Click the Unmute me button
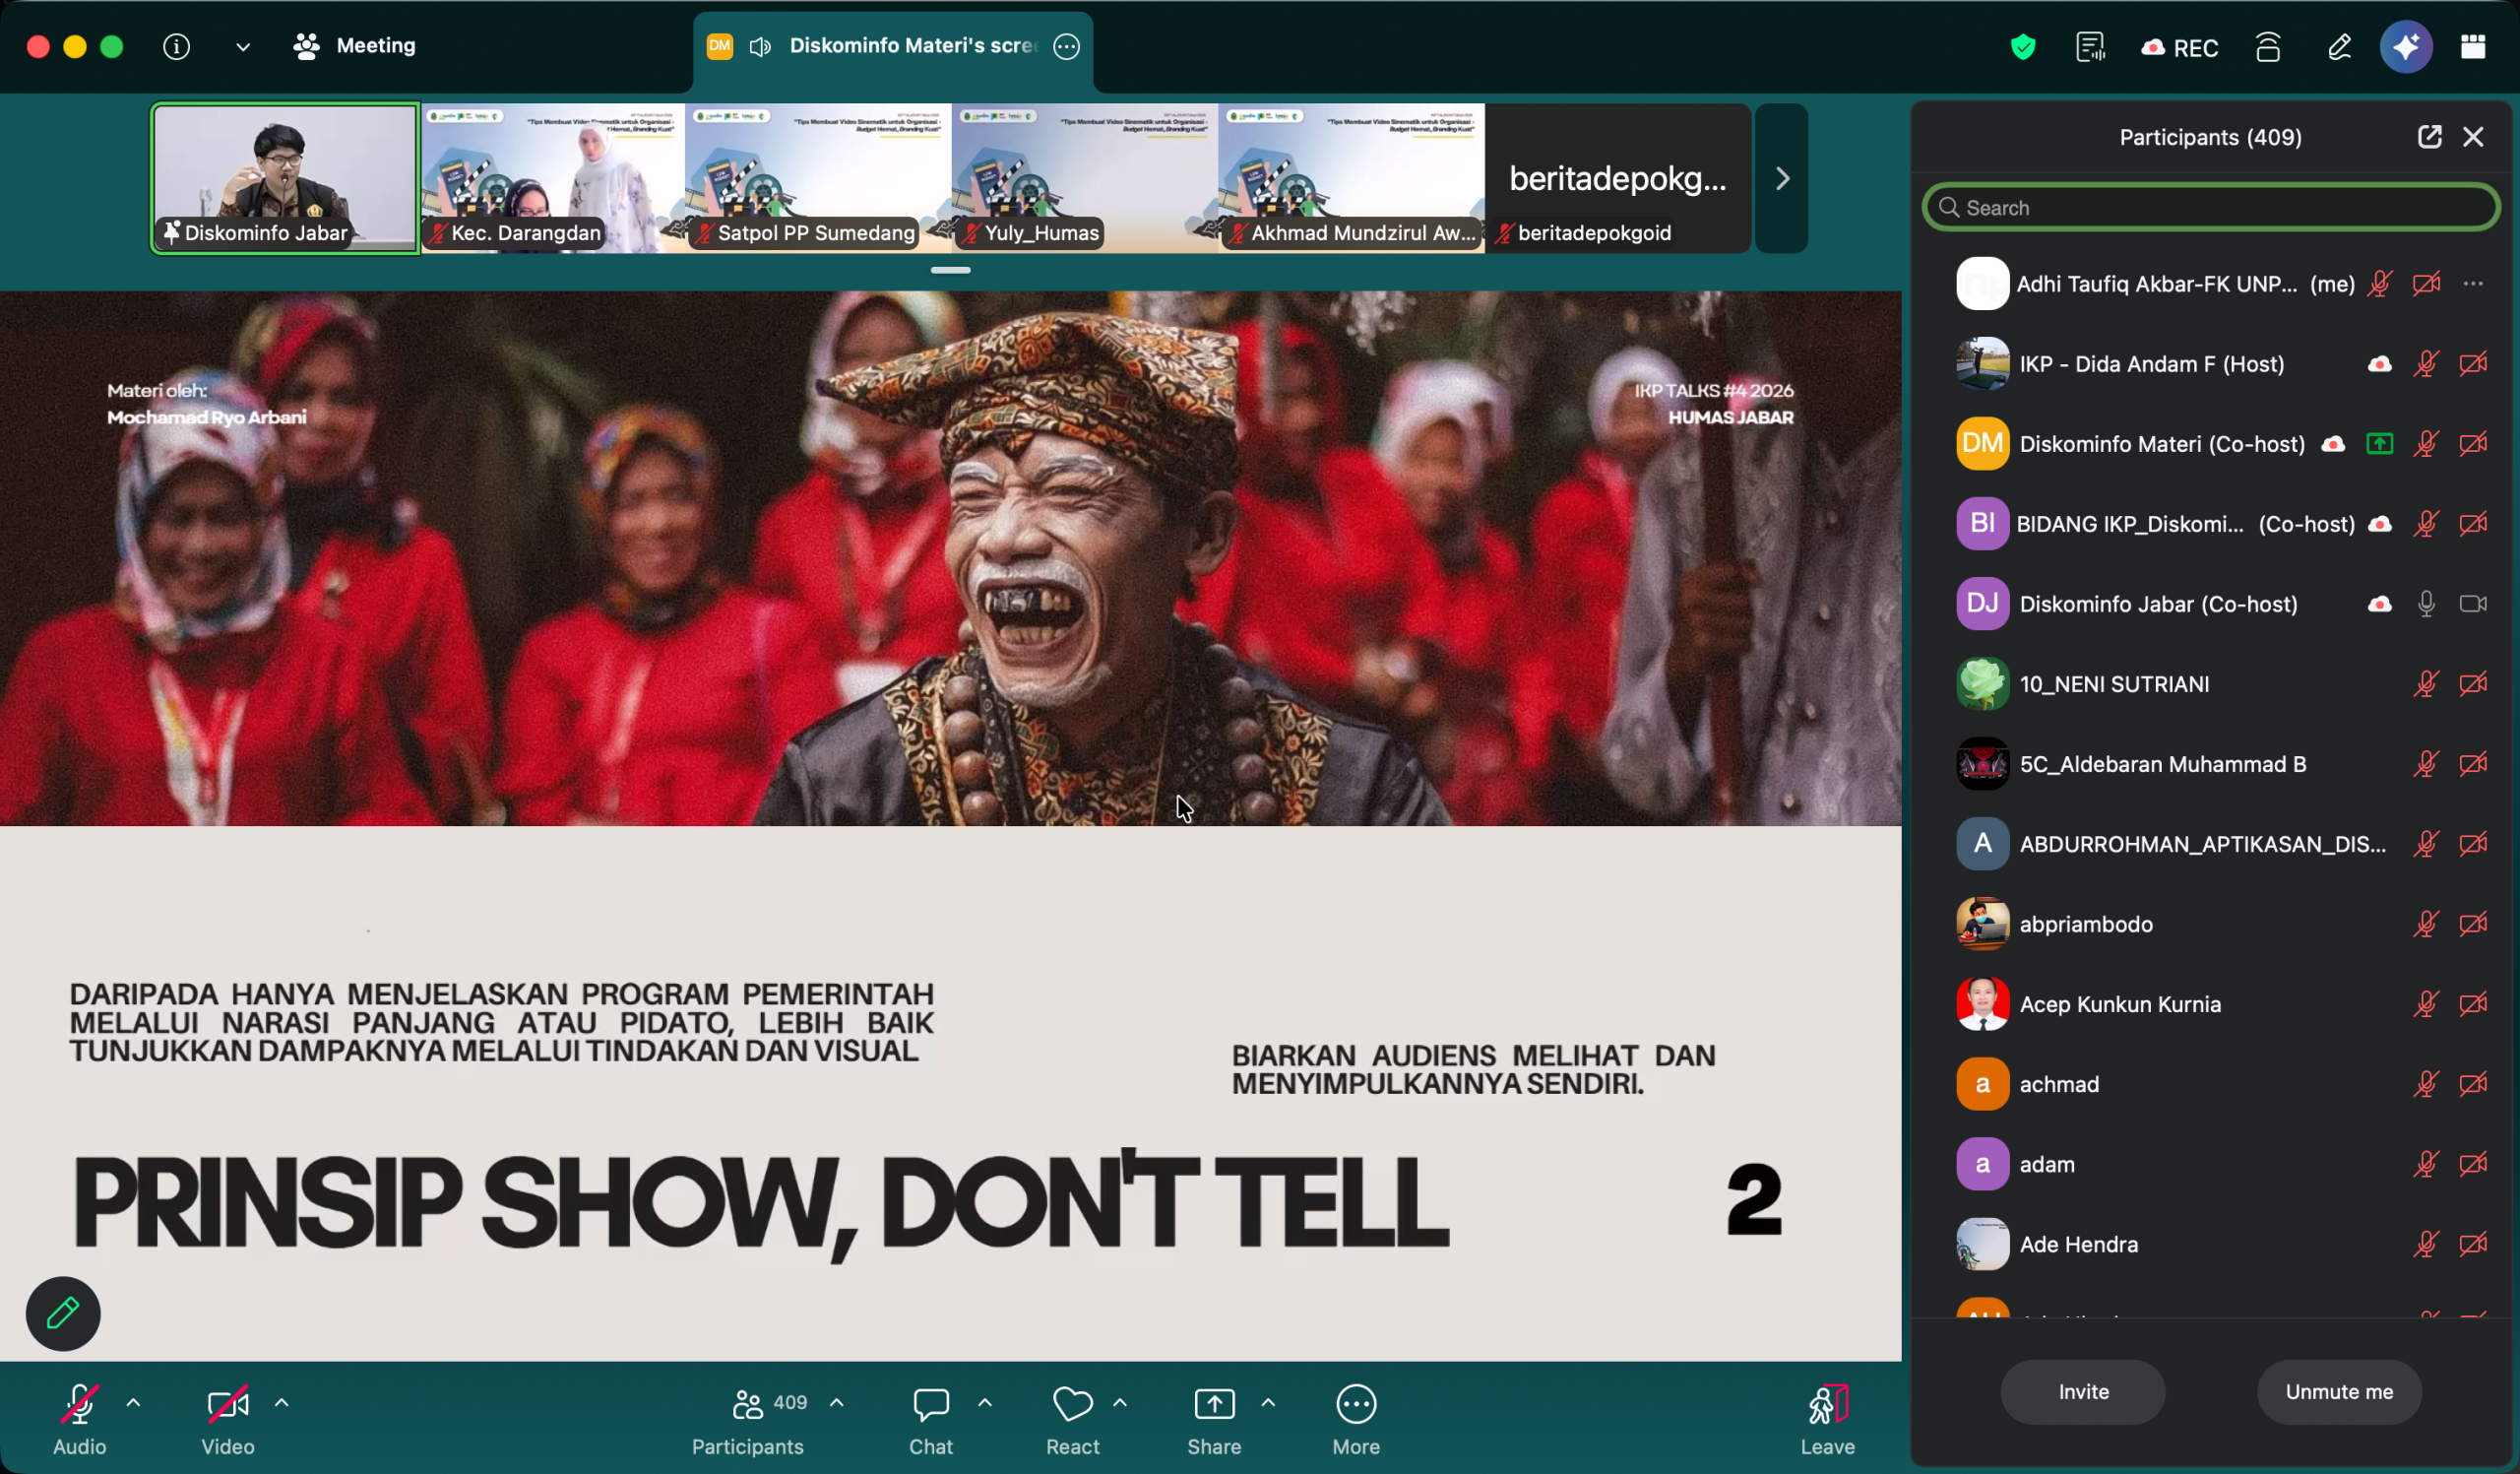The image size is (2520, 1474). click(2339, 1391)
